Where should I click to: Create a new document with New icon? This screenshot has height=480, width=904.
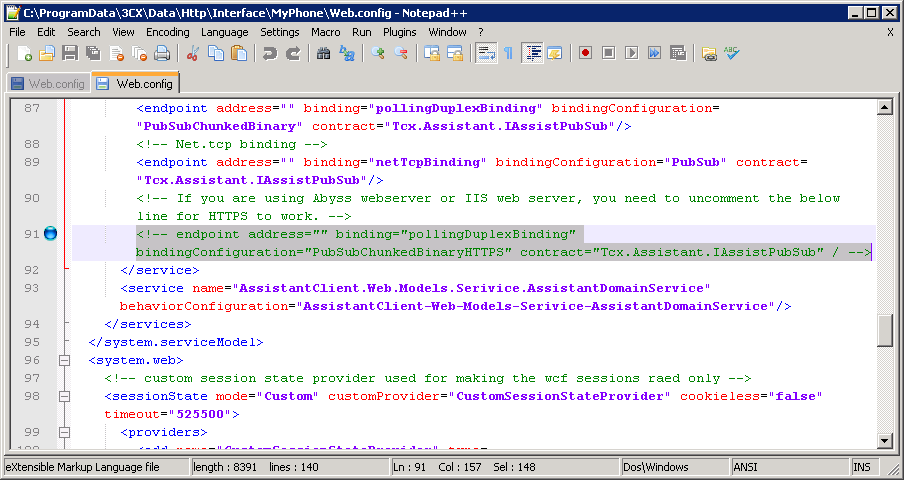click(24, 54)
